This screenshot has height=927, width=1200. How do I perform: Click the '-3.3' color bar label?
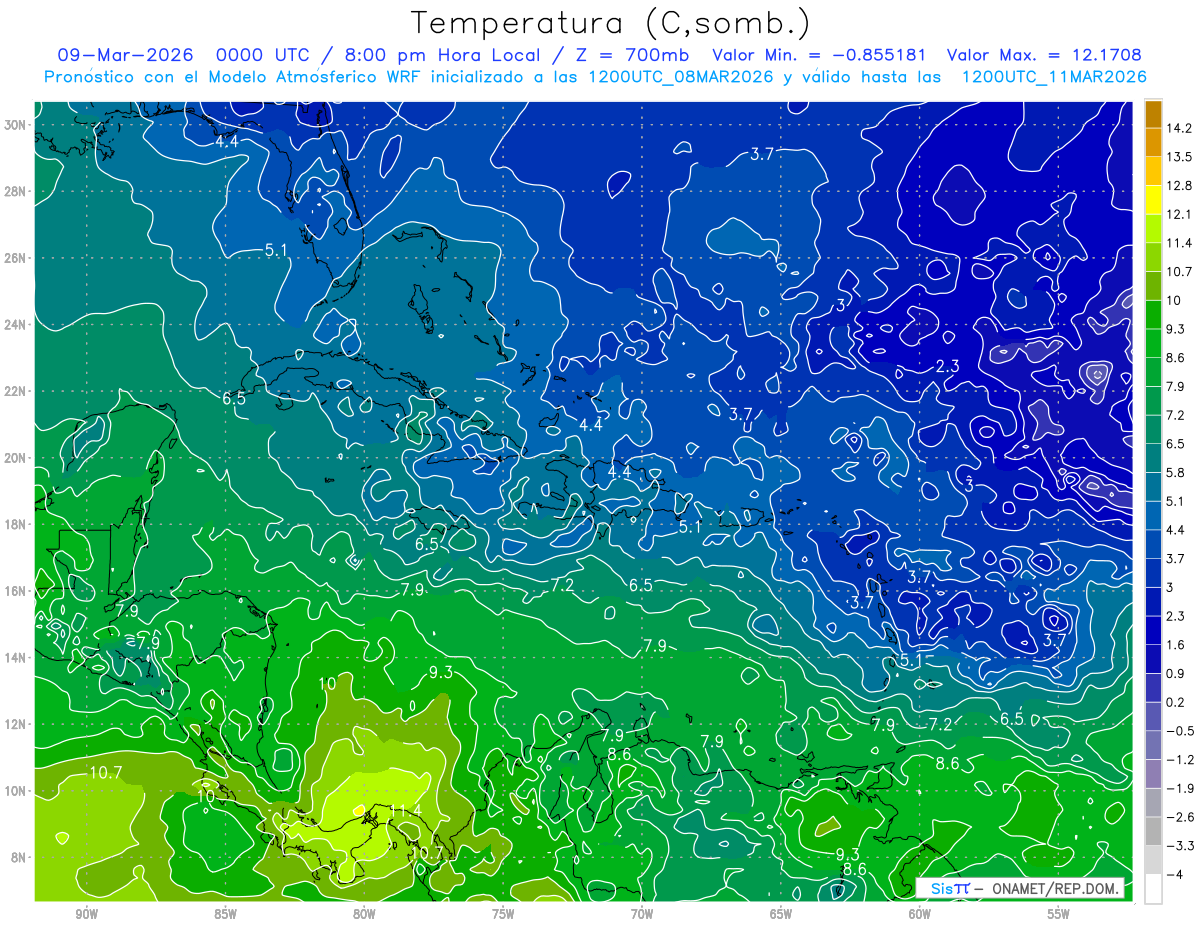pos(1178,846)
